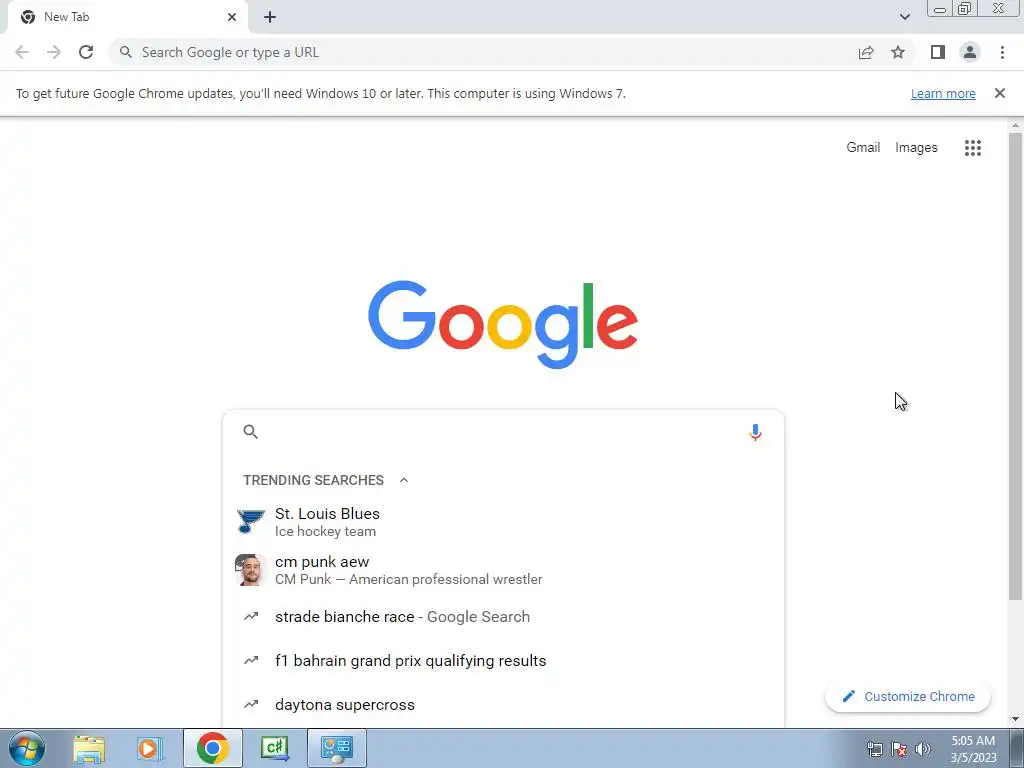The width and height of the screenshot is (1024, 768).
Task: Close the New Tab tab
Action: pos(232,17)
